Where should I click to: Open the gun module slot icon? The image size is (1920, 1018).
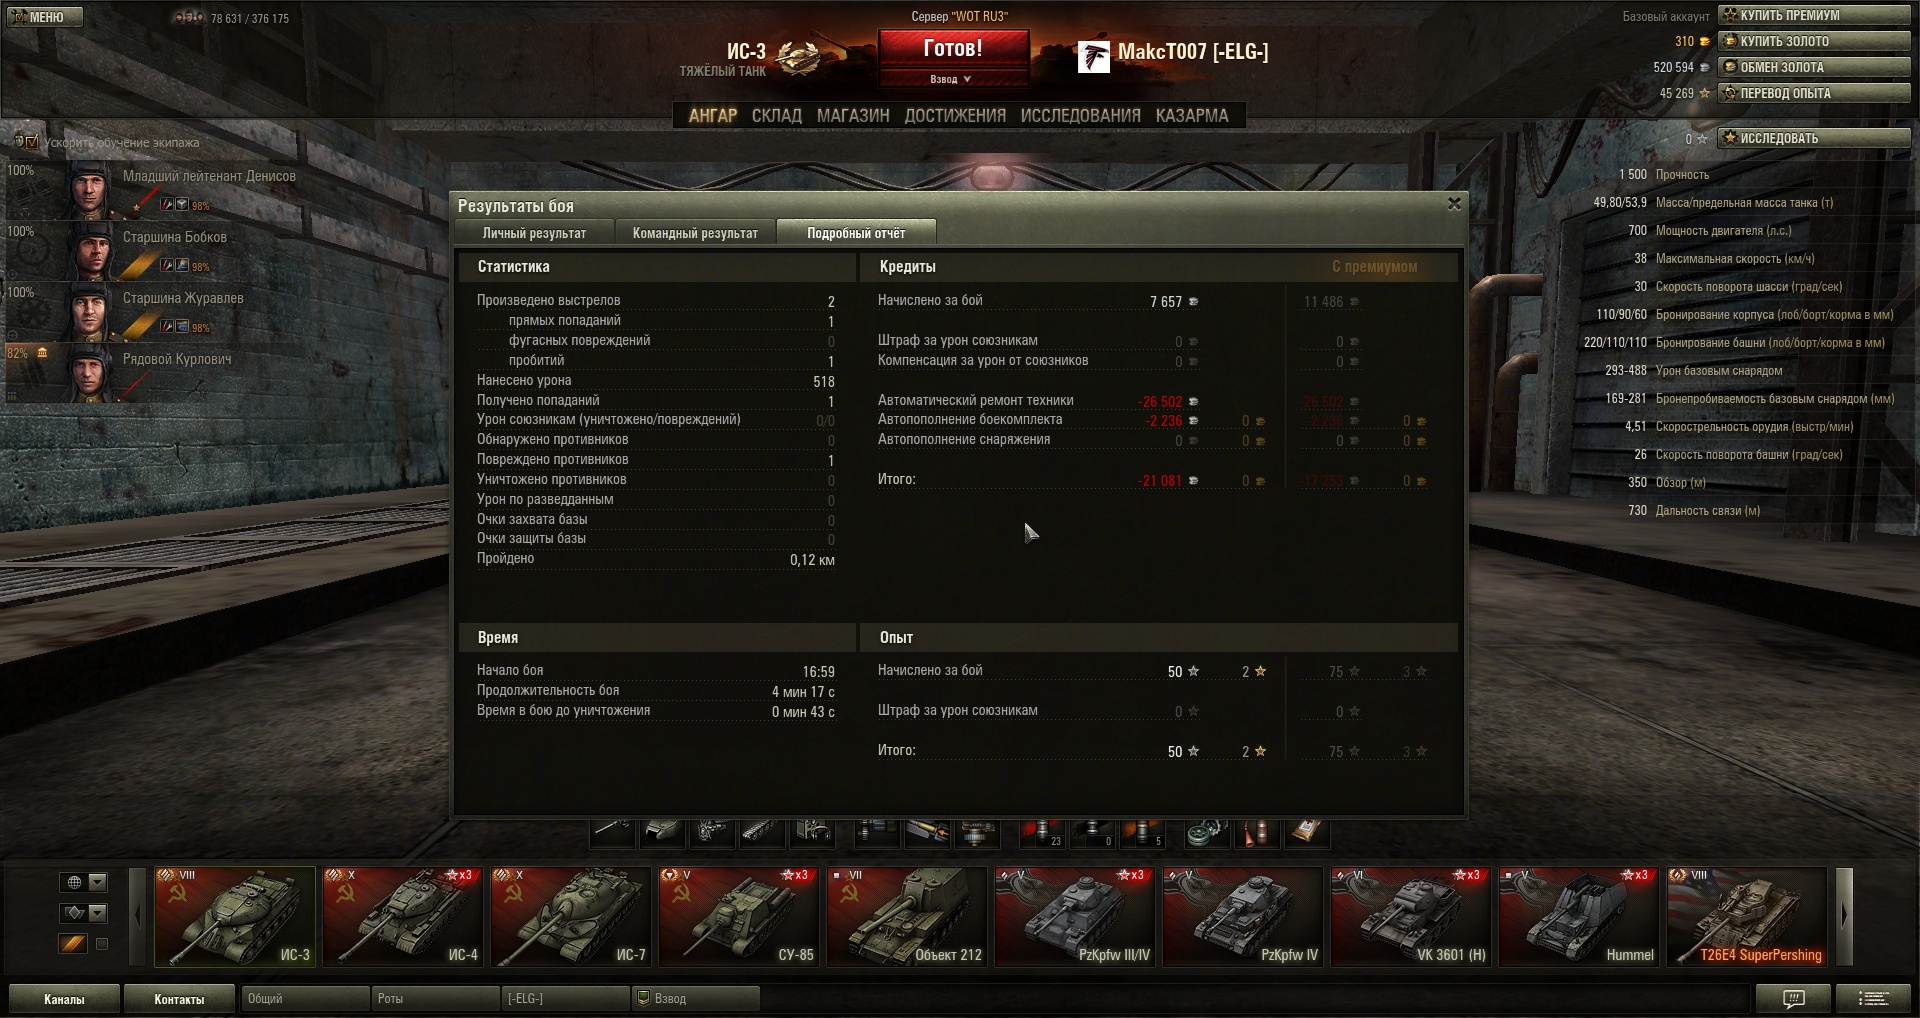point(612,832)
